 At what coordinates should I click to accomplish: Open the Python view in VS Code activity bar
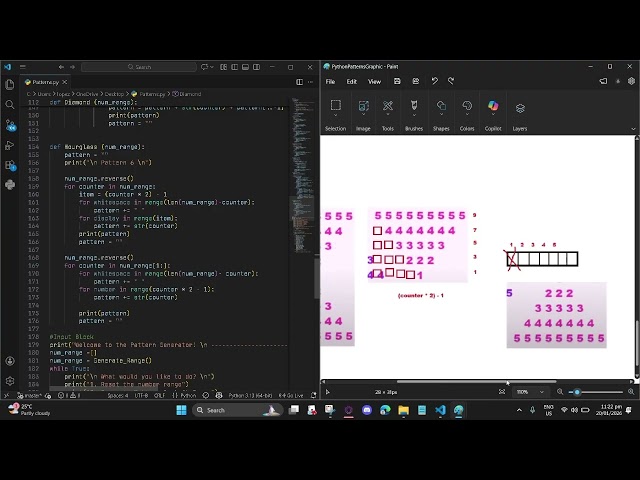[10, 185]
